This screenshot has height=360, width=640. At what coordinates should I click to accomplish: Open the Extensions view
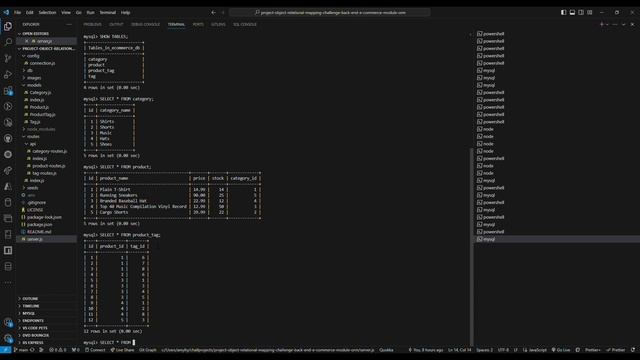[8, 91]
